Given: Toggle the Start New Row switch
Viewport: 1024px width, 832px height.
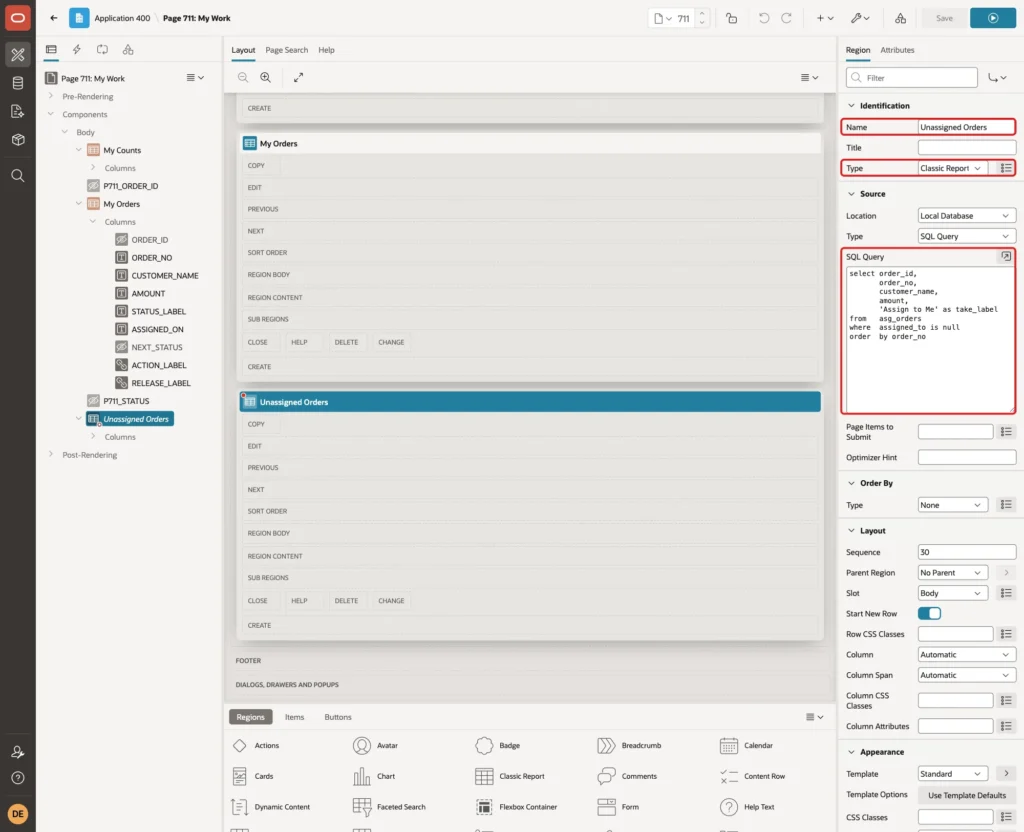Looking at the screenshot, I should [x=929, y=613].
